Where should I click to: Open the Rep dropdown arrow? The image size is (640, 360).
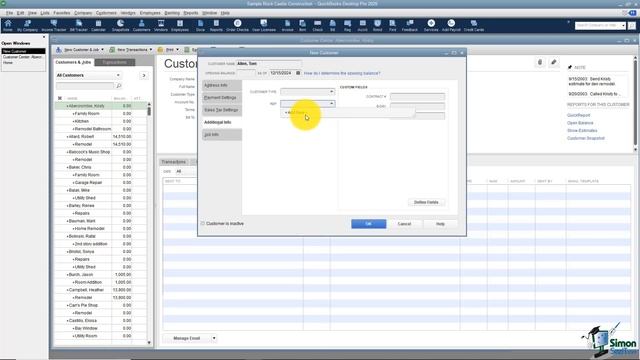pyautogui.click(x=331, y=104)
